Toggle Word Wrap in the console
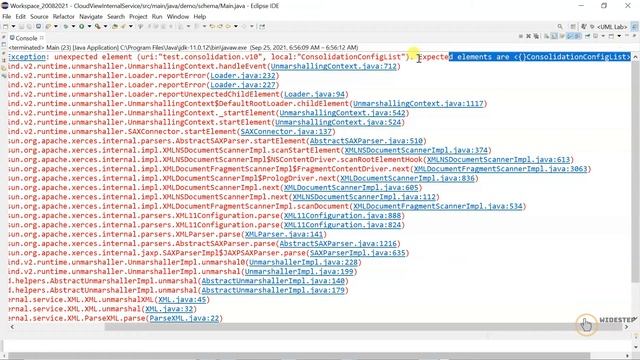 [x=562, y=36]
